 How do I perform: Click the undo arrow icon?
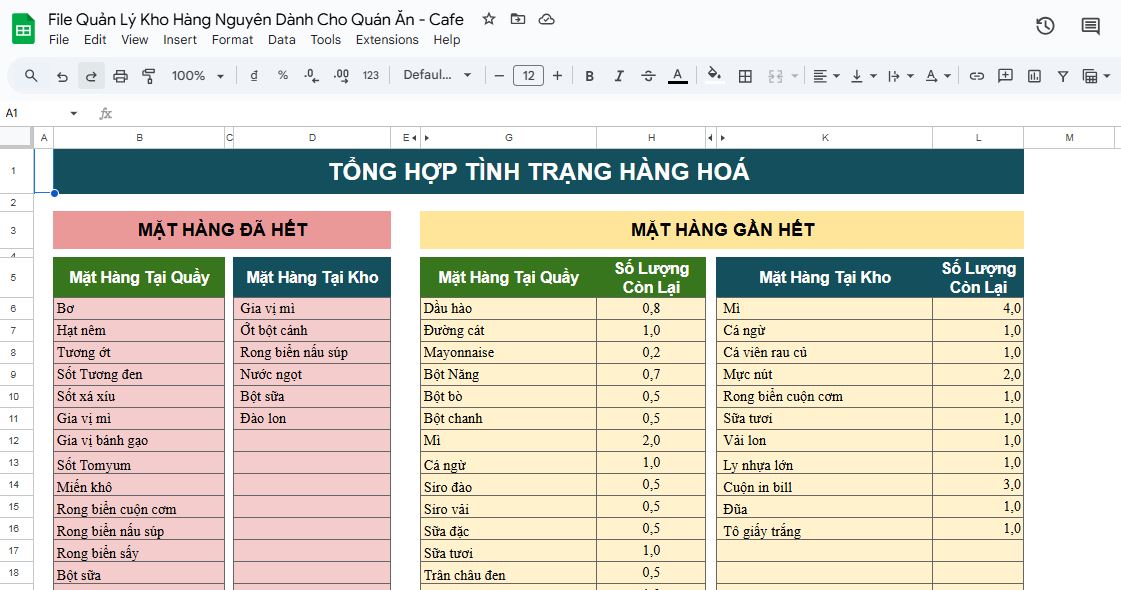tap(62, 76)
